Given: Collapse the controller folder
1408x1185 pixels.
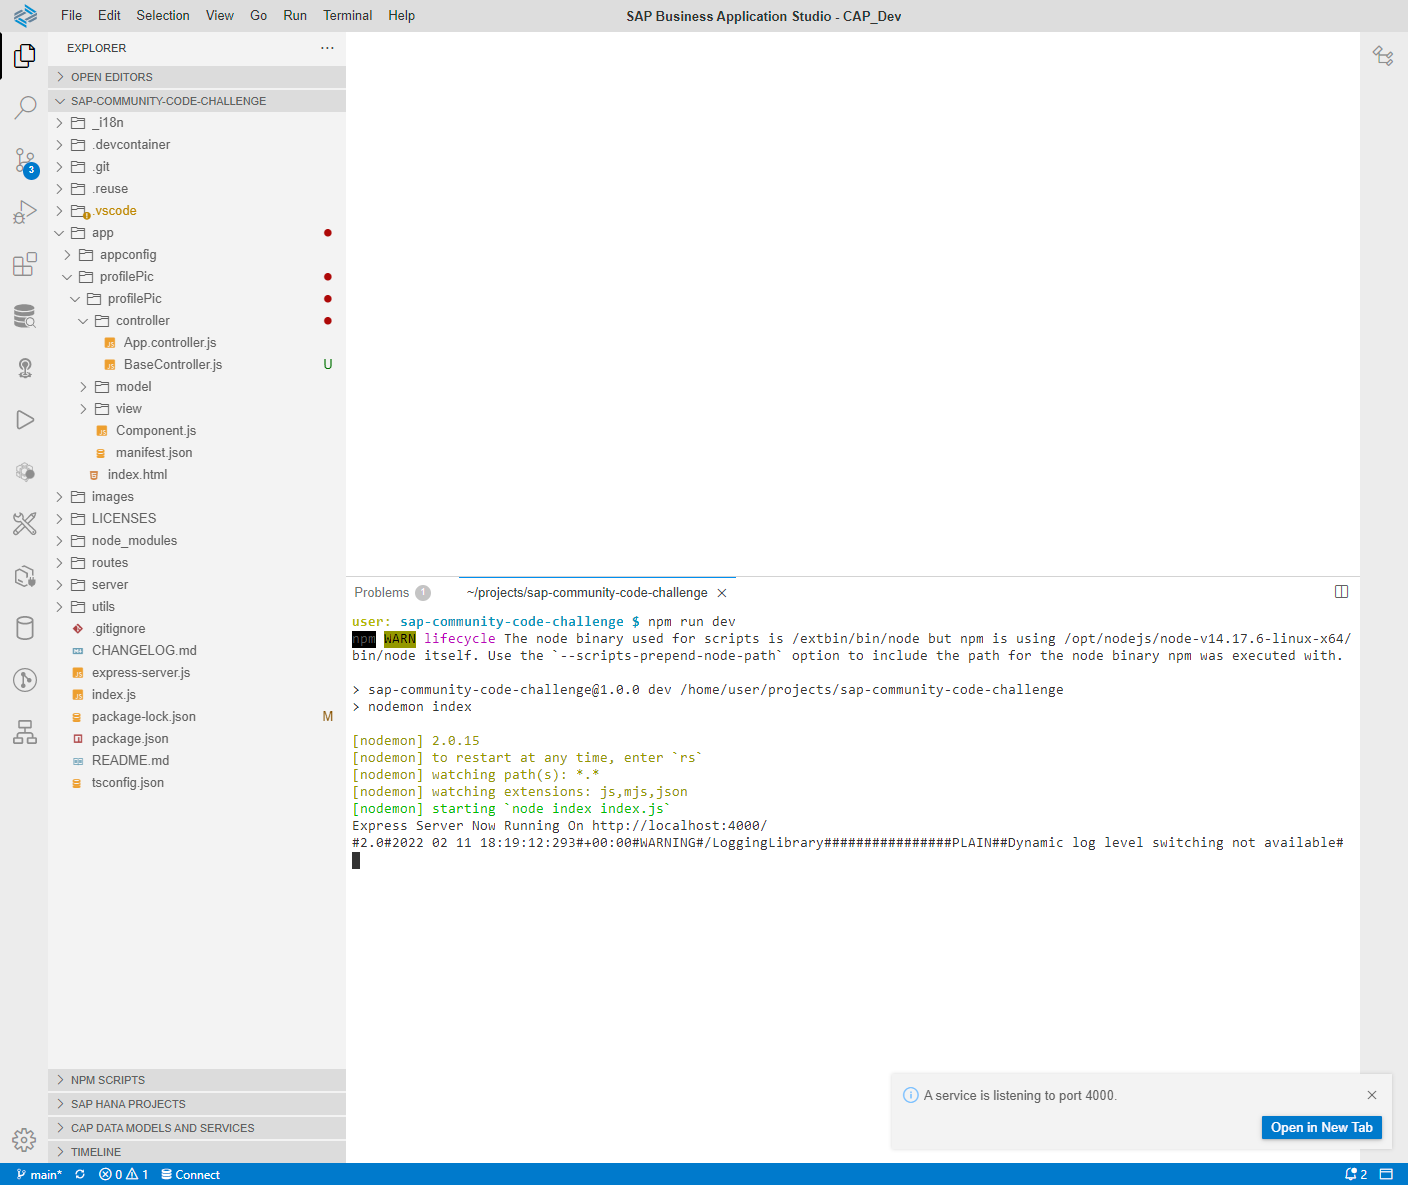Looking at the screenshot, I should (197, 321).
